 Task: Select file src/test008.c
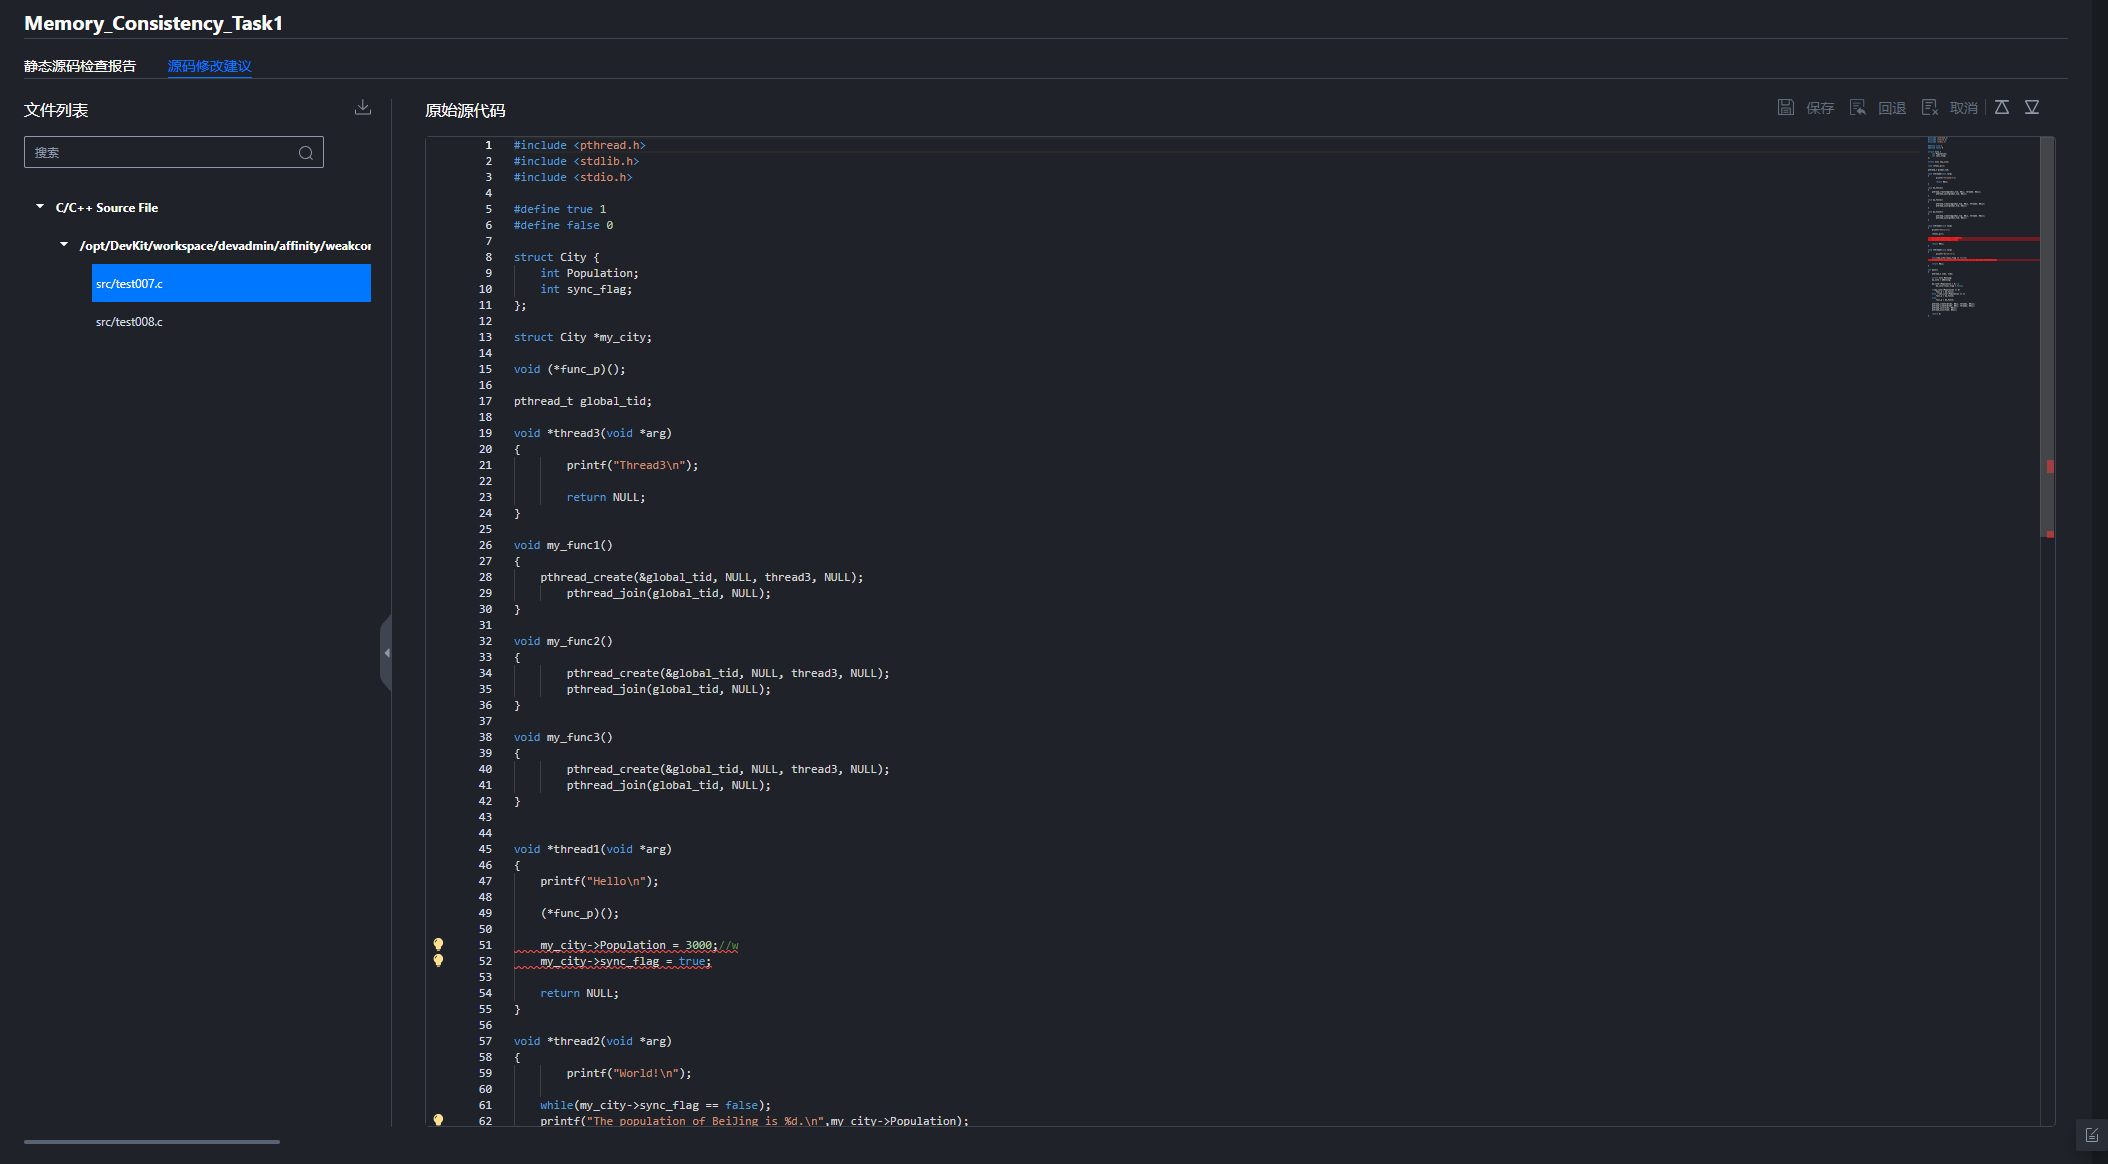(x=231, y=321)
